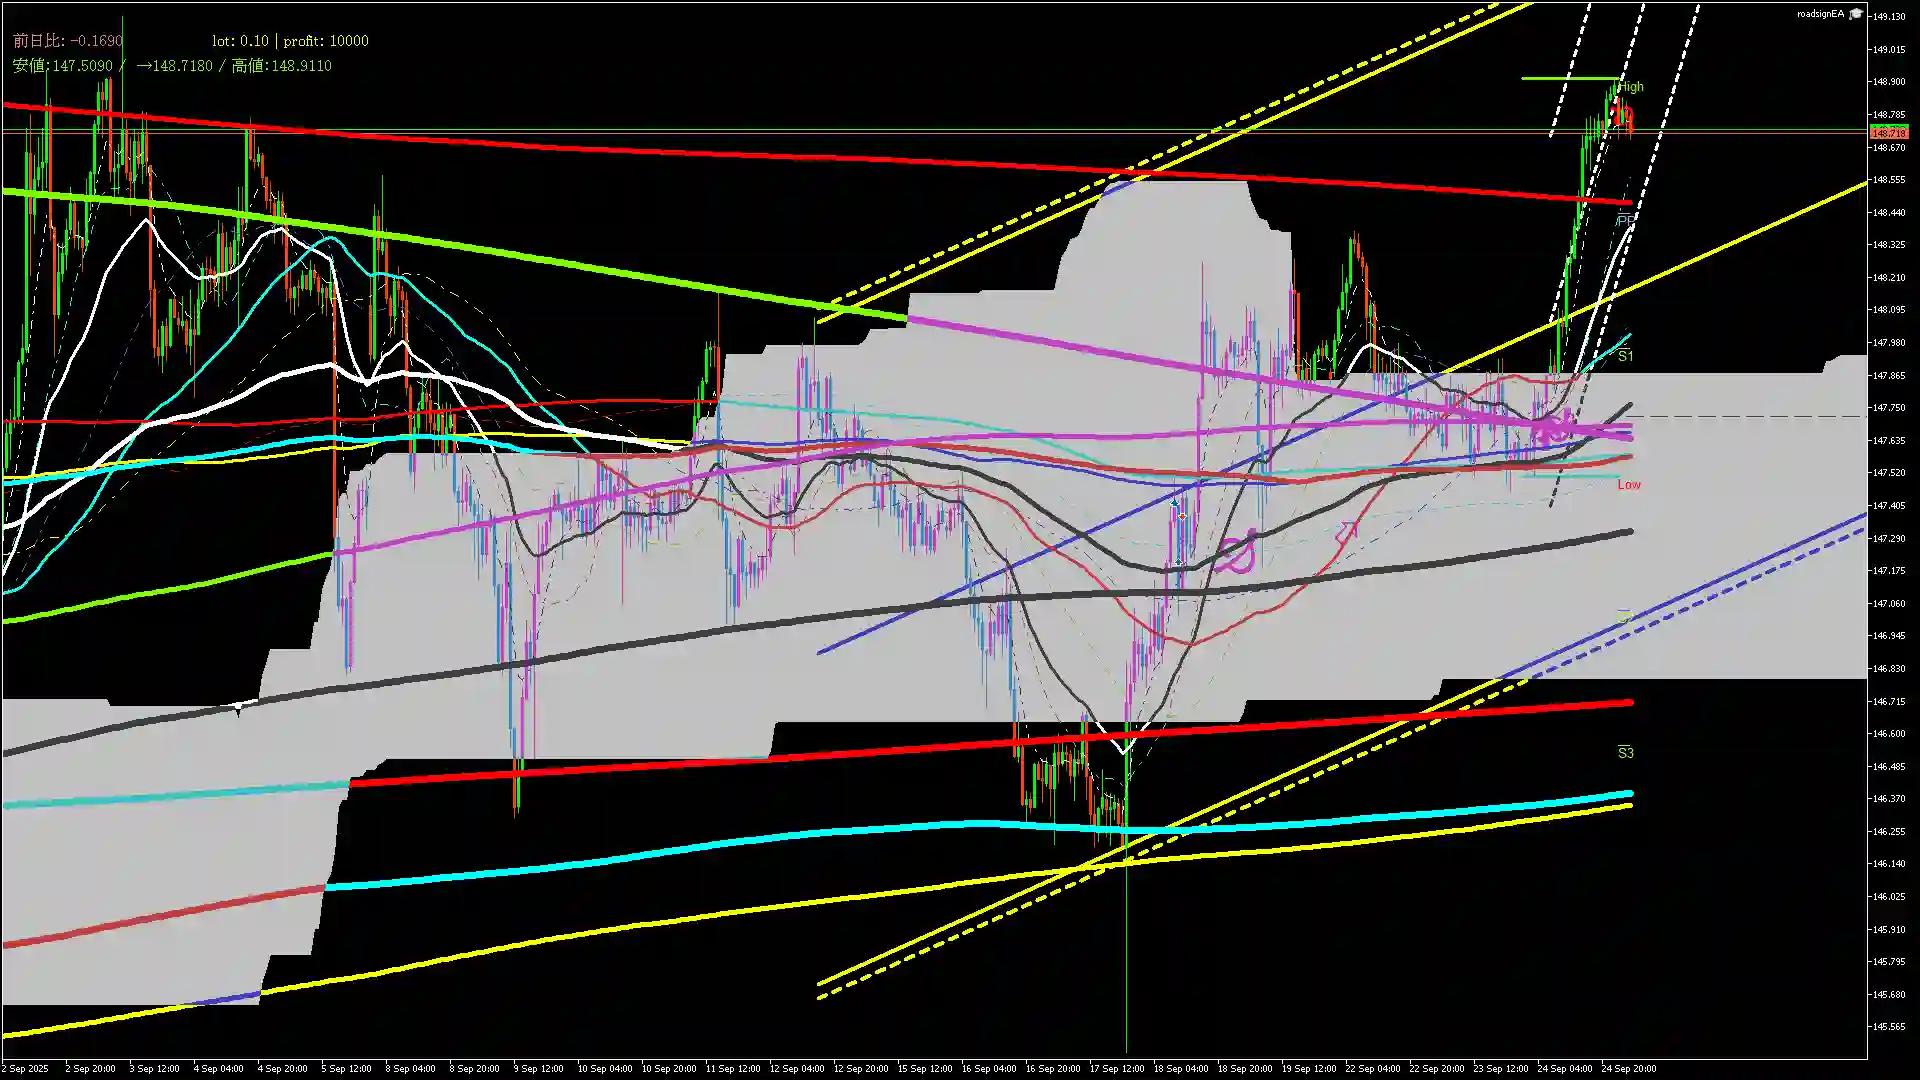Select the PP pivot point label
1920x1080 pixels.
tap(1625, 220)
